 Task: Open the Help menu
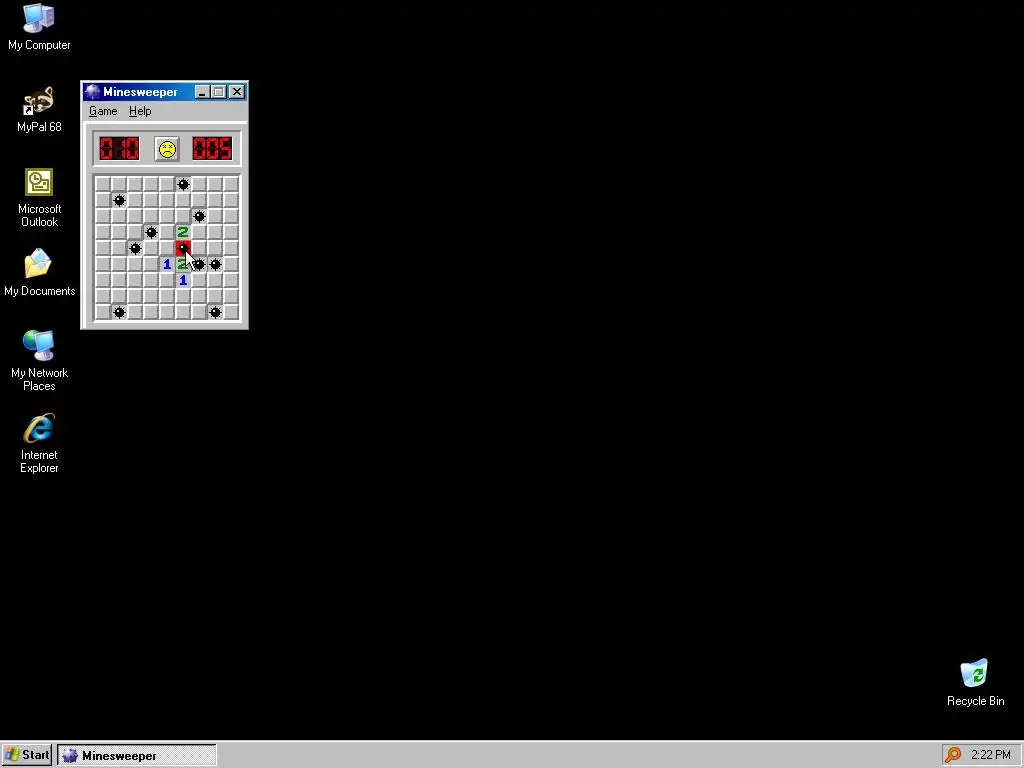[140, 111]
